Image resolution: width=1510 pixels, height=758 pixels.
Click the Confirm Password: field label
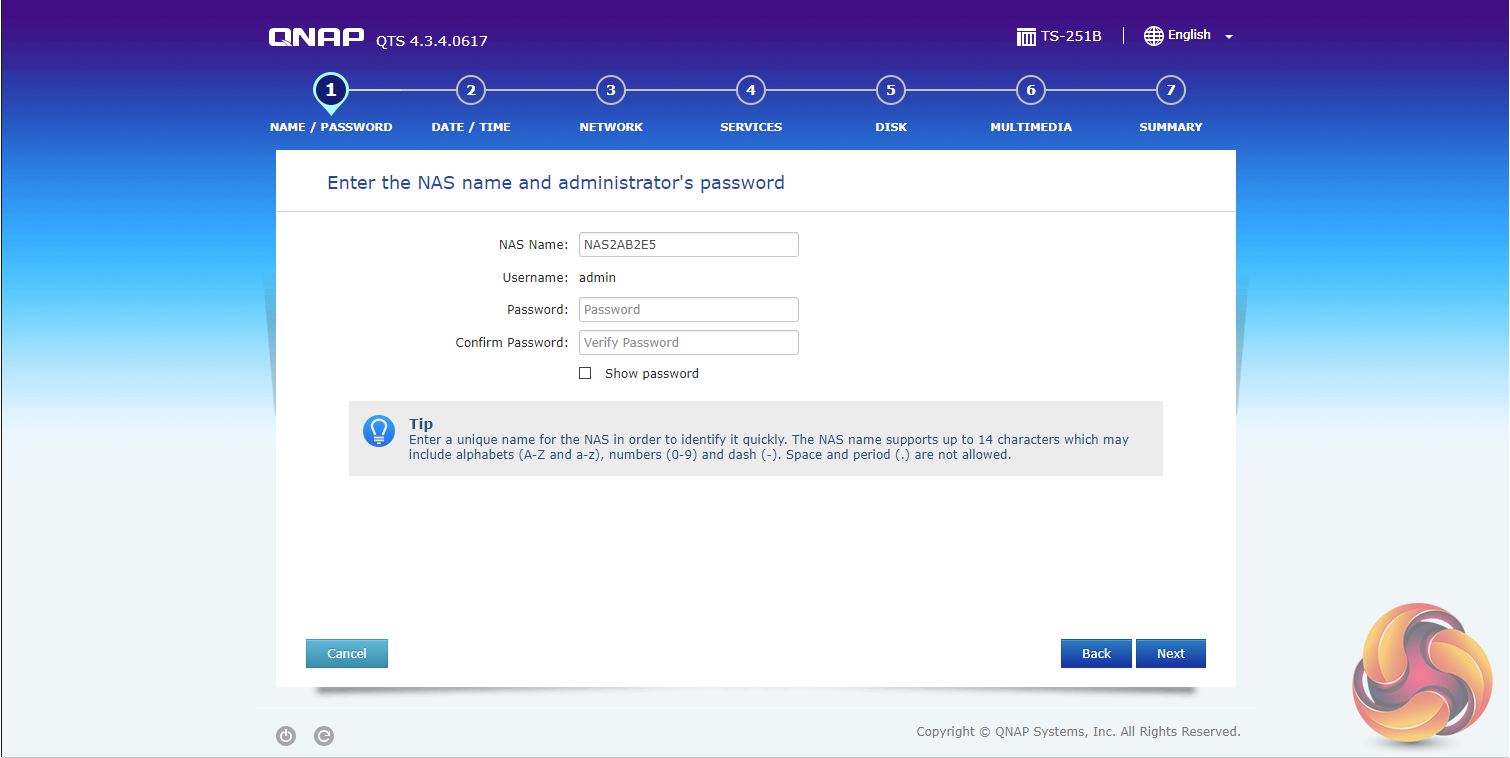point(512,342)
